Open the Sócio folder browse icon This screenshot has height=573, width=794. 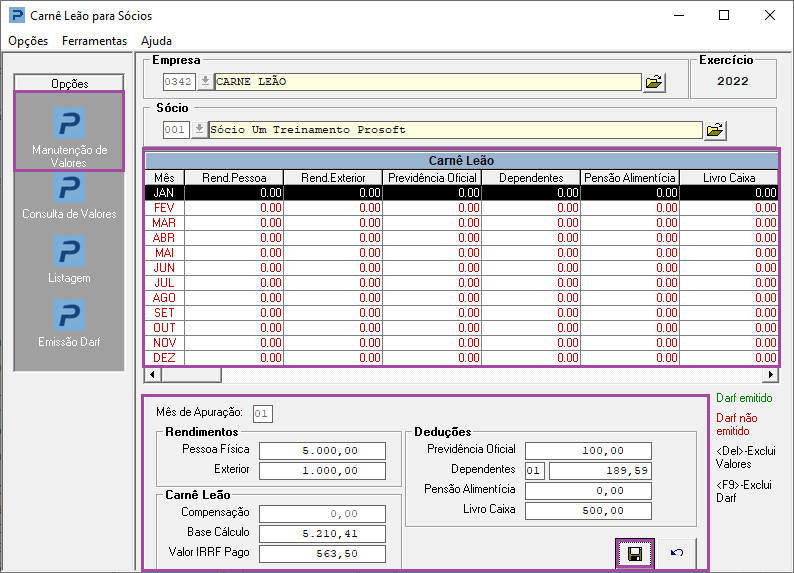715,130
